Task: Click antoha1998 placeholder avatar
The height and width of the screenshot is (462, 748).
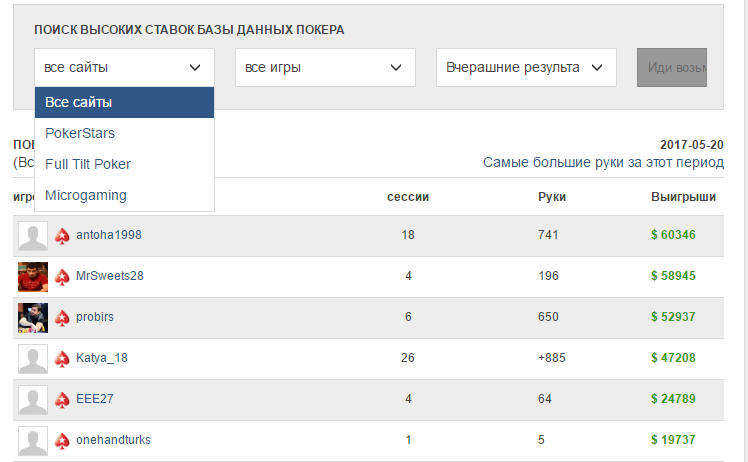Action: coord(33,236)
